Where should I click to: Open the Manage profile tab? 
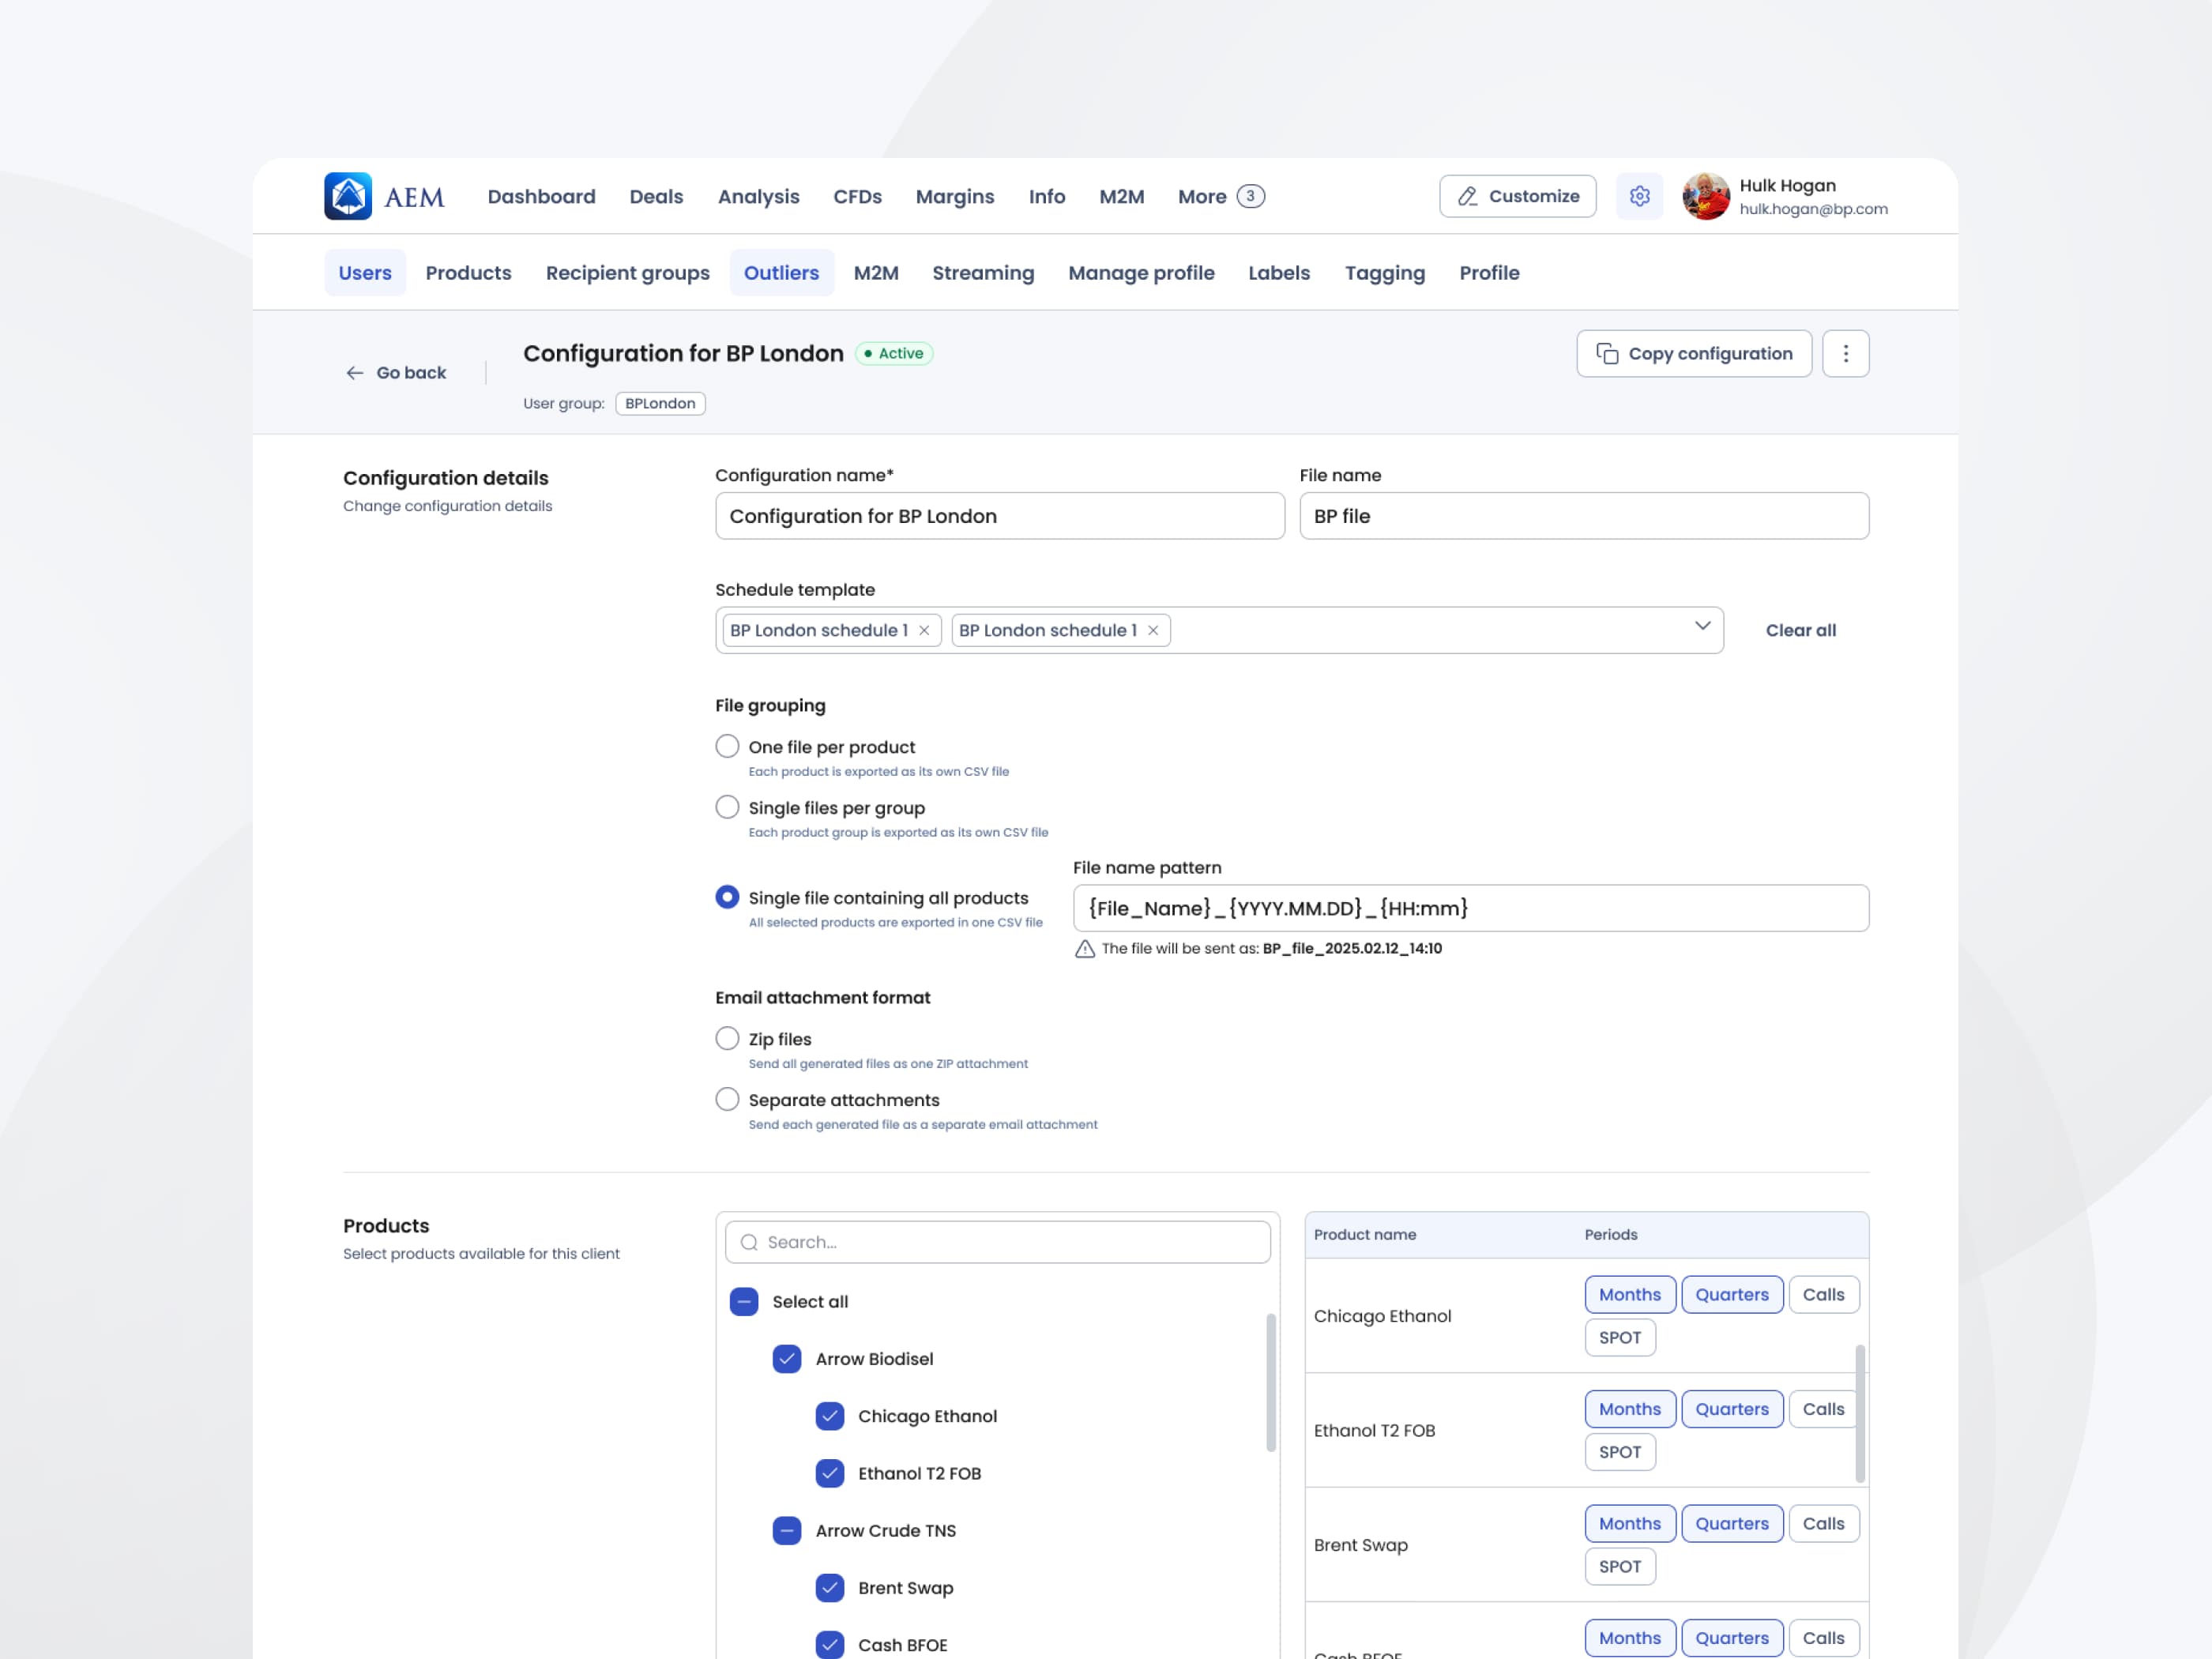(1141, 273)
